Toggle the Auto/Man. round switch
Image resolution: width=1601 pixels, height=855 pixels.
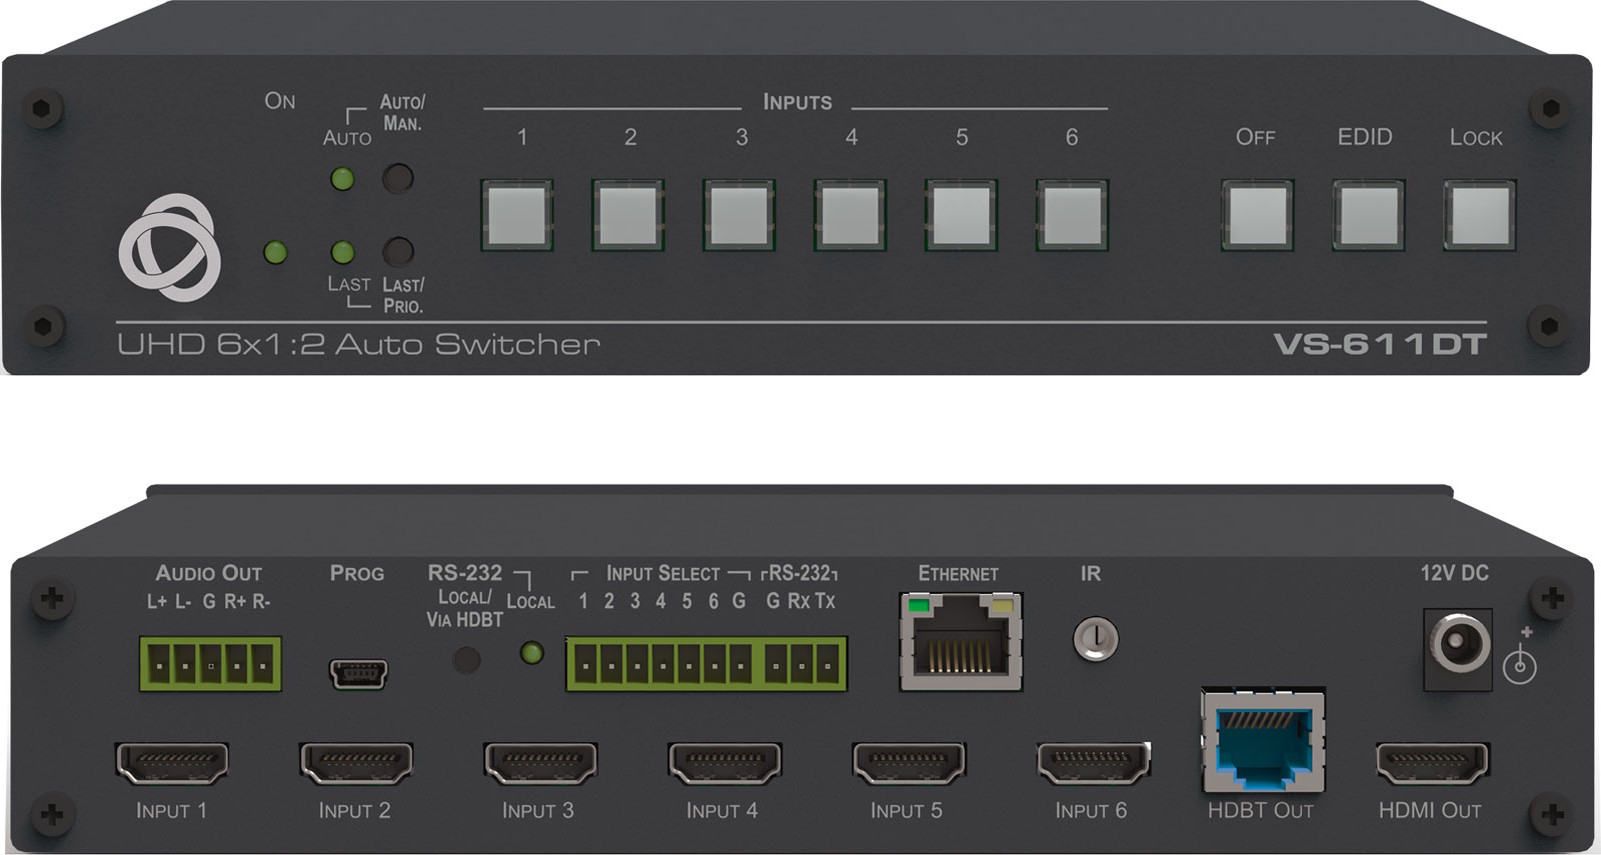click(398, 178)
